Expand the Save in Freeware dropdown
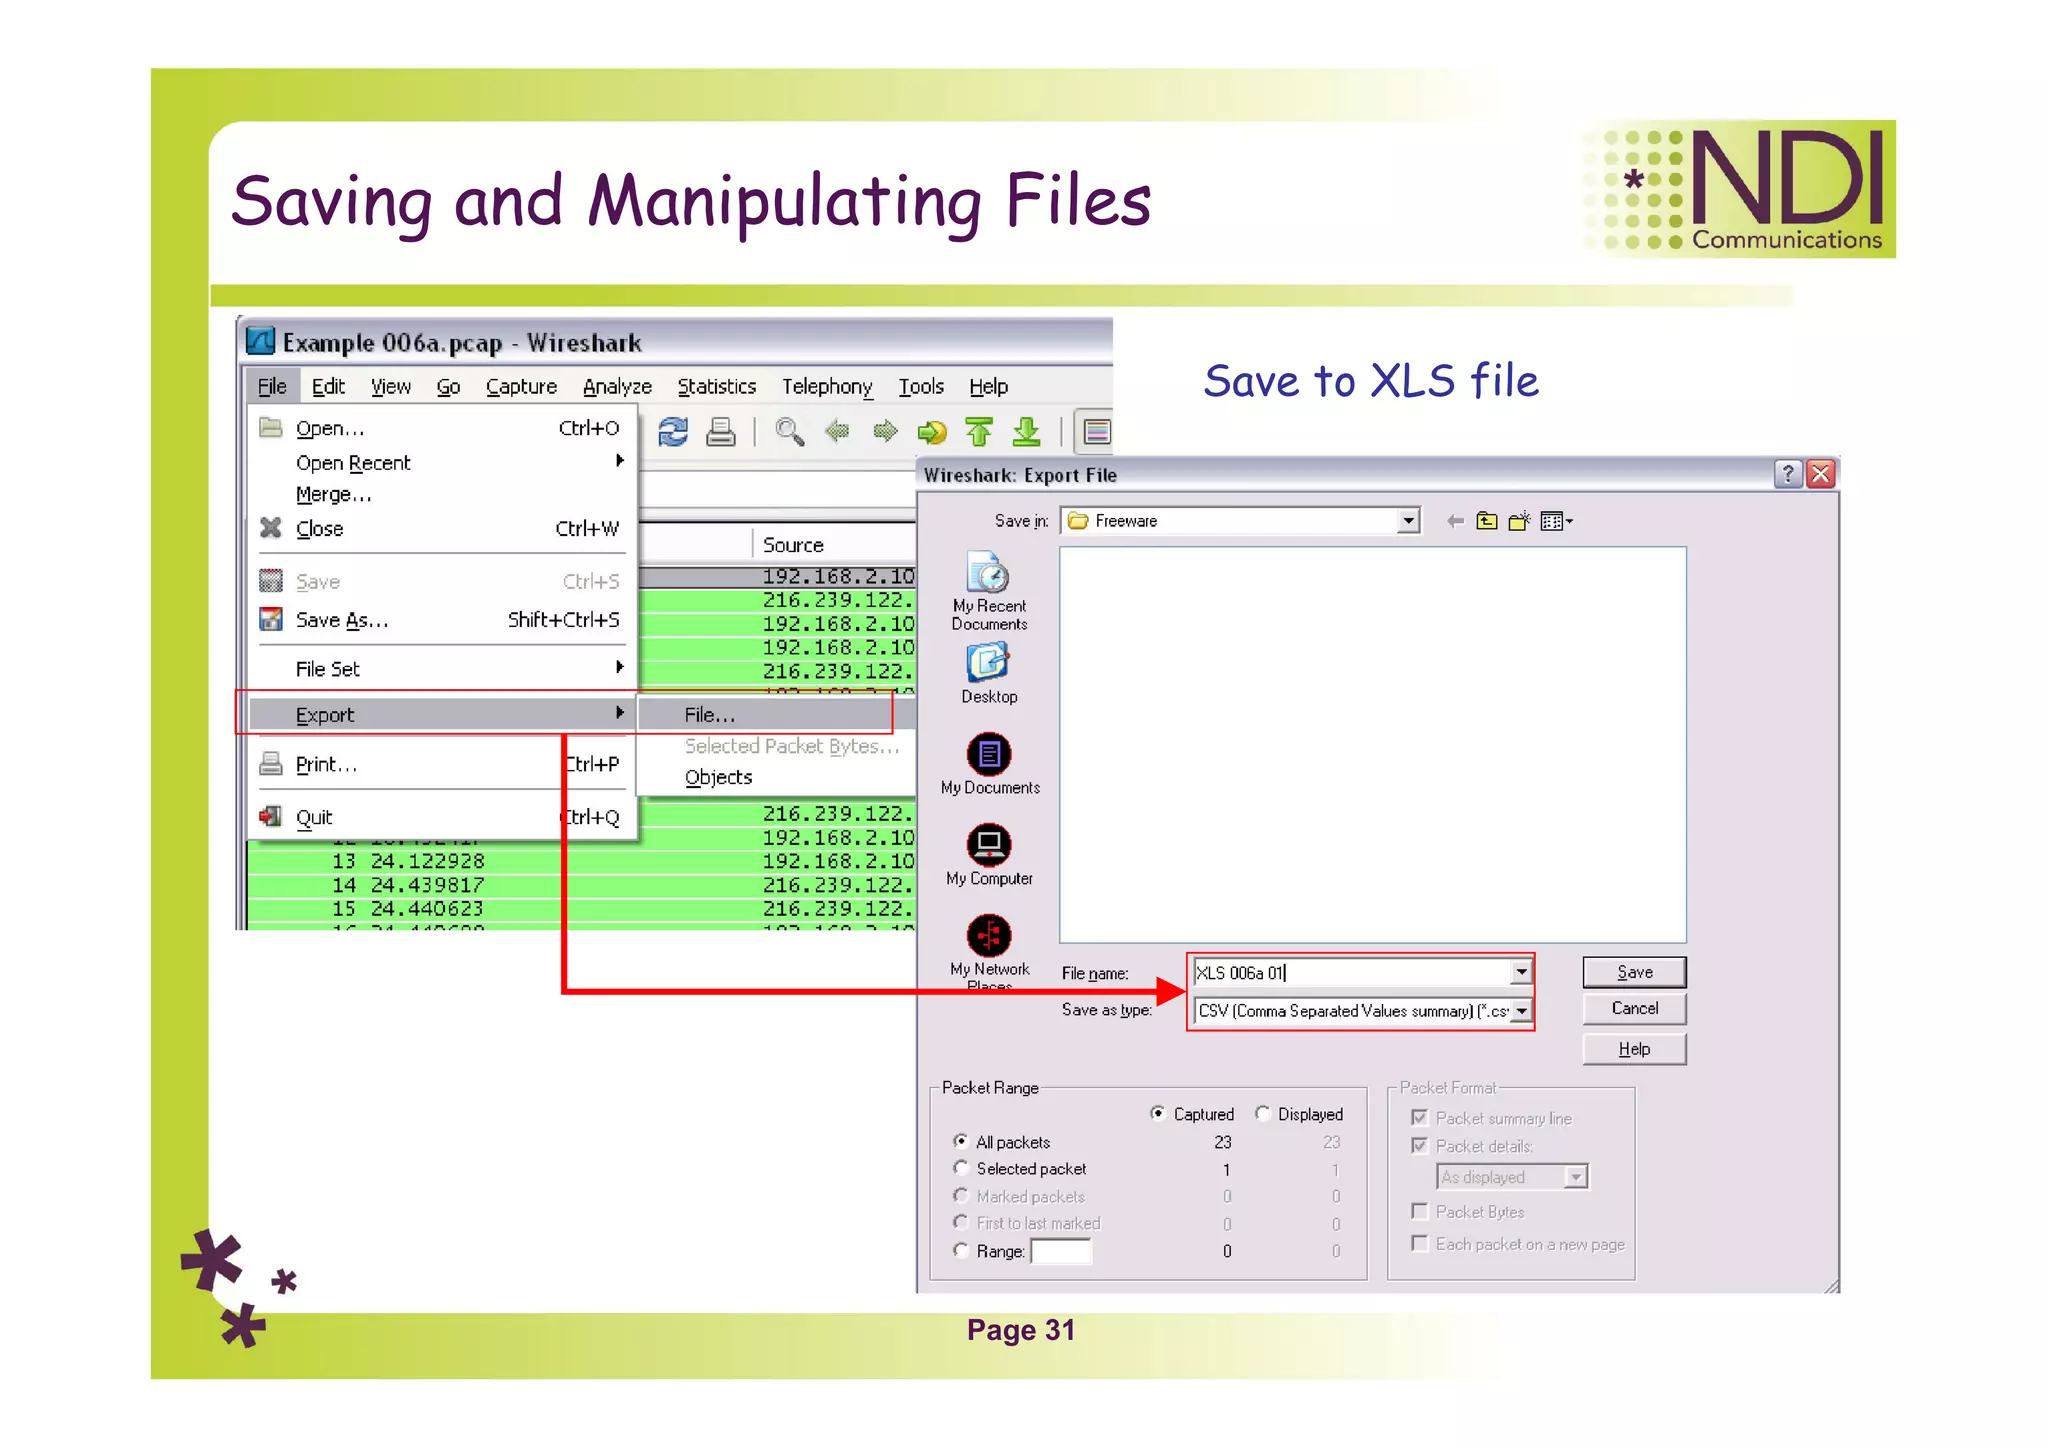Screen dimensions: 2048x1448 coord(1408,521)
